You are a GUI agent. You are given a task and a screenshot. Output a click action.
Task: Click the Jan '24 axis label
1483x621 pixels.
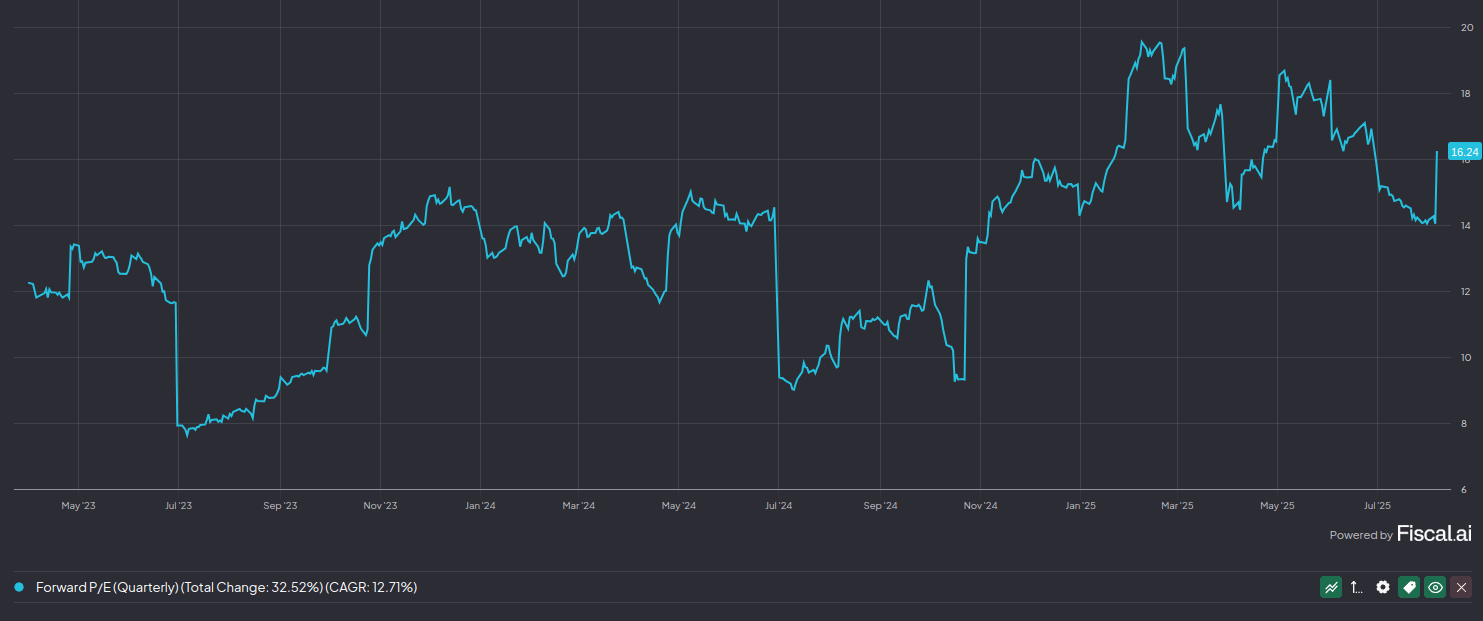click(480, 506)
